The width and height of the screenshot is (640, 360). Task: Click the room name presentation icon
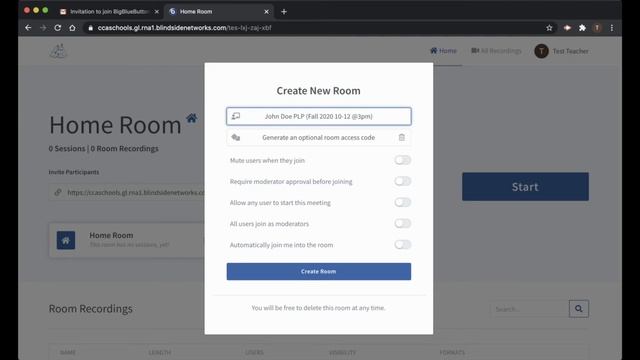[236, 116]
